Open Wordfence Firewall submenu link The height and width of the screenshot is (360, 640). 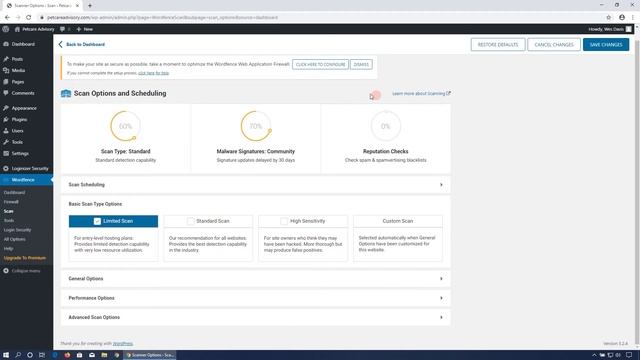click(11, 202)
